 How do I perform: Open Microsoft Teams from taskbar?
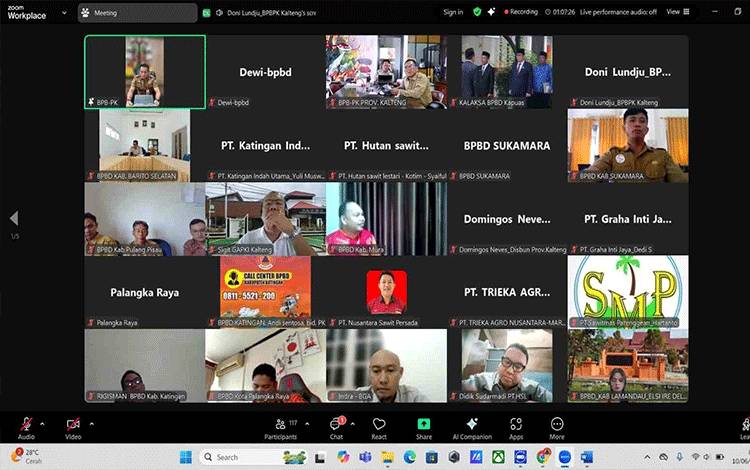coord(365,457)
